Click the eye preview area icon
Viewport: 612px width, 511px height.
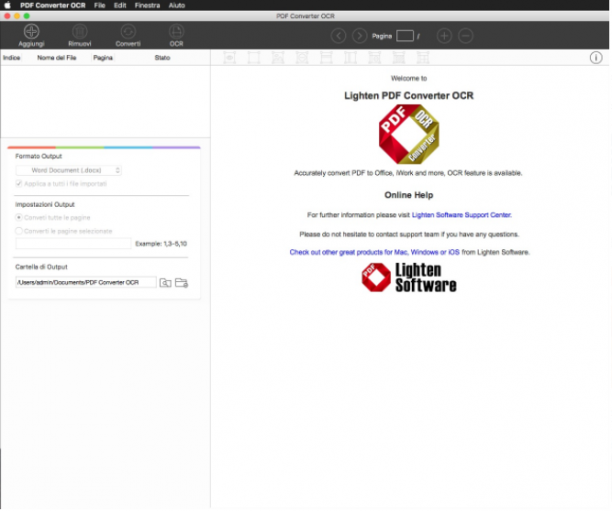230,58
